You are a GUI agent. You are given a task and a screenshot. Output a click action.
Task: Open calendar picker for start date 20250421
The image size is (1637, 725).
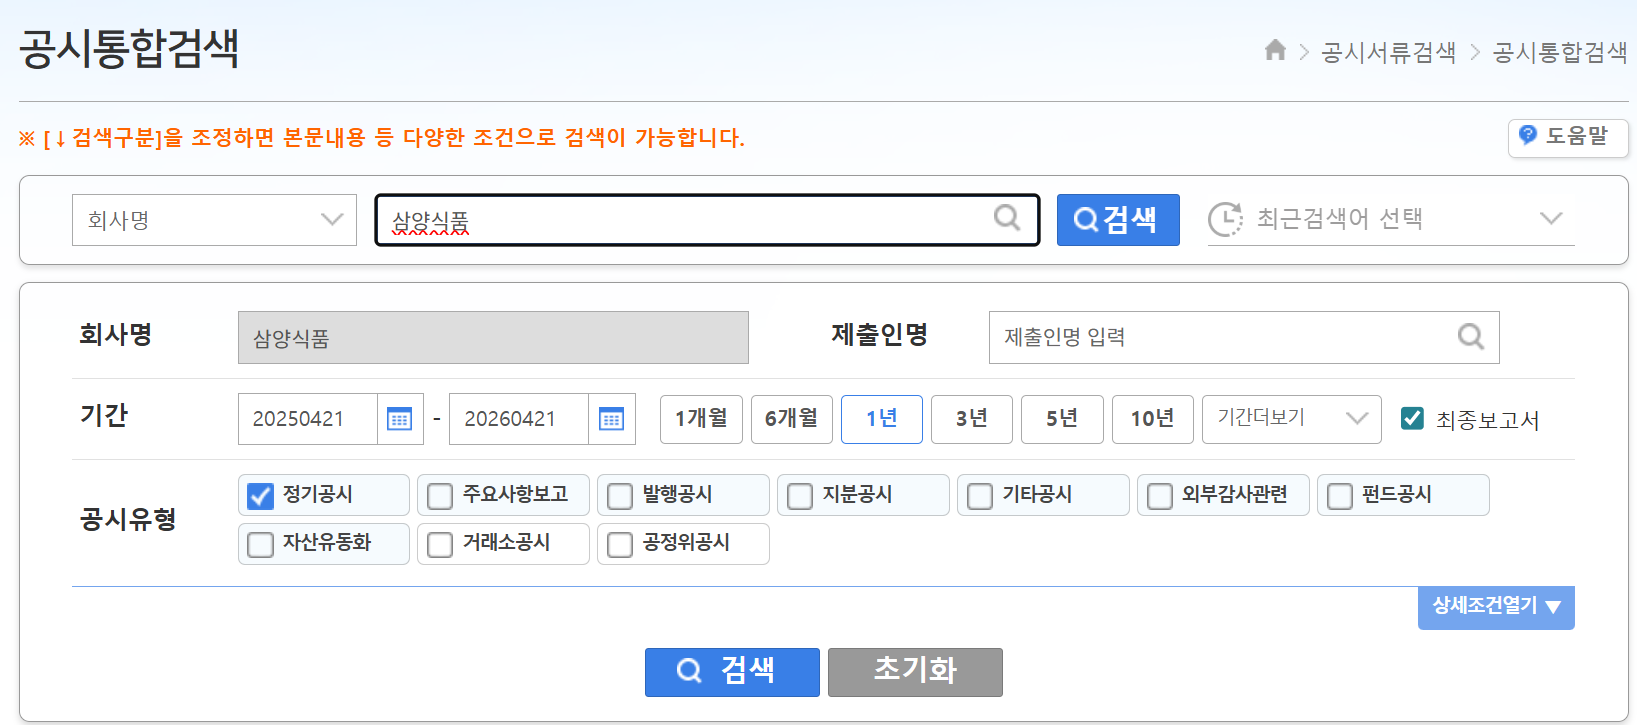click(400, 419)
